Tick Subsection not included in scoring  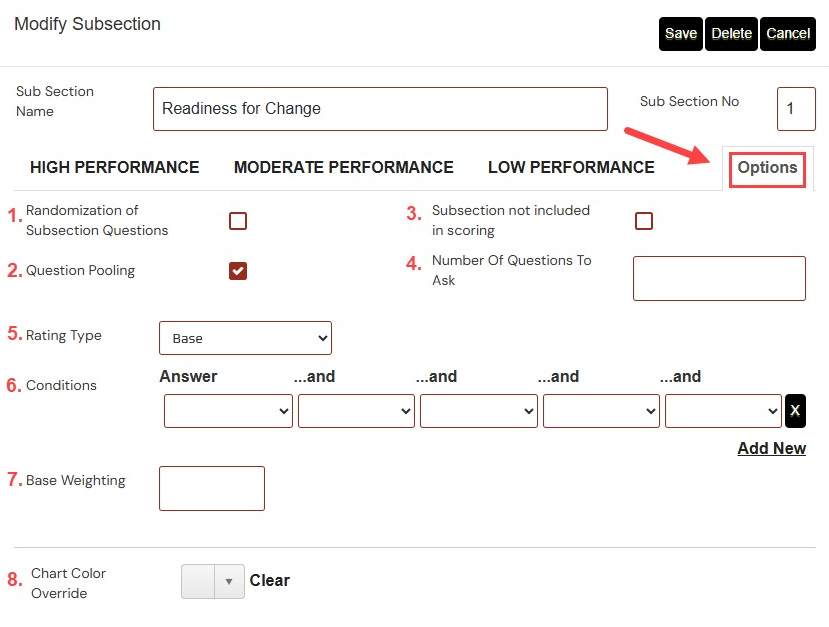pos(644,221)
